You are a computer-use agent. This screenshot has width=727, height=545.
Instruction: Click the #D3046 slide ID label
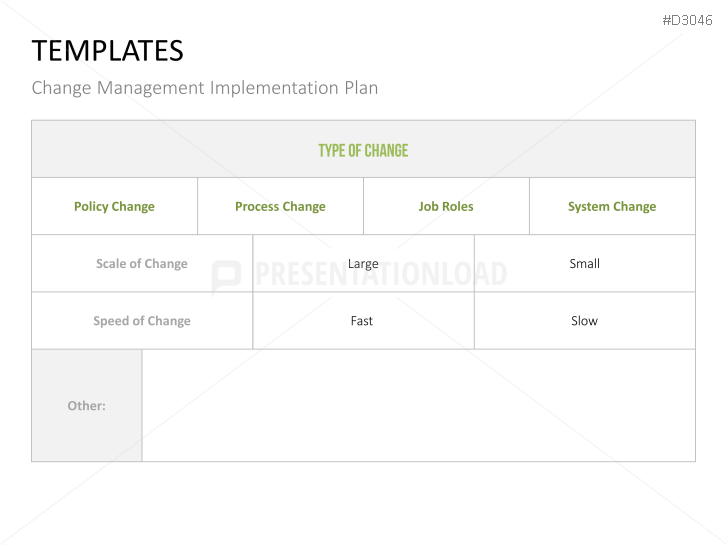(x=687, y=20)
